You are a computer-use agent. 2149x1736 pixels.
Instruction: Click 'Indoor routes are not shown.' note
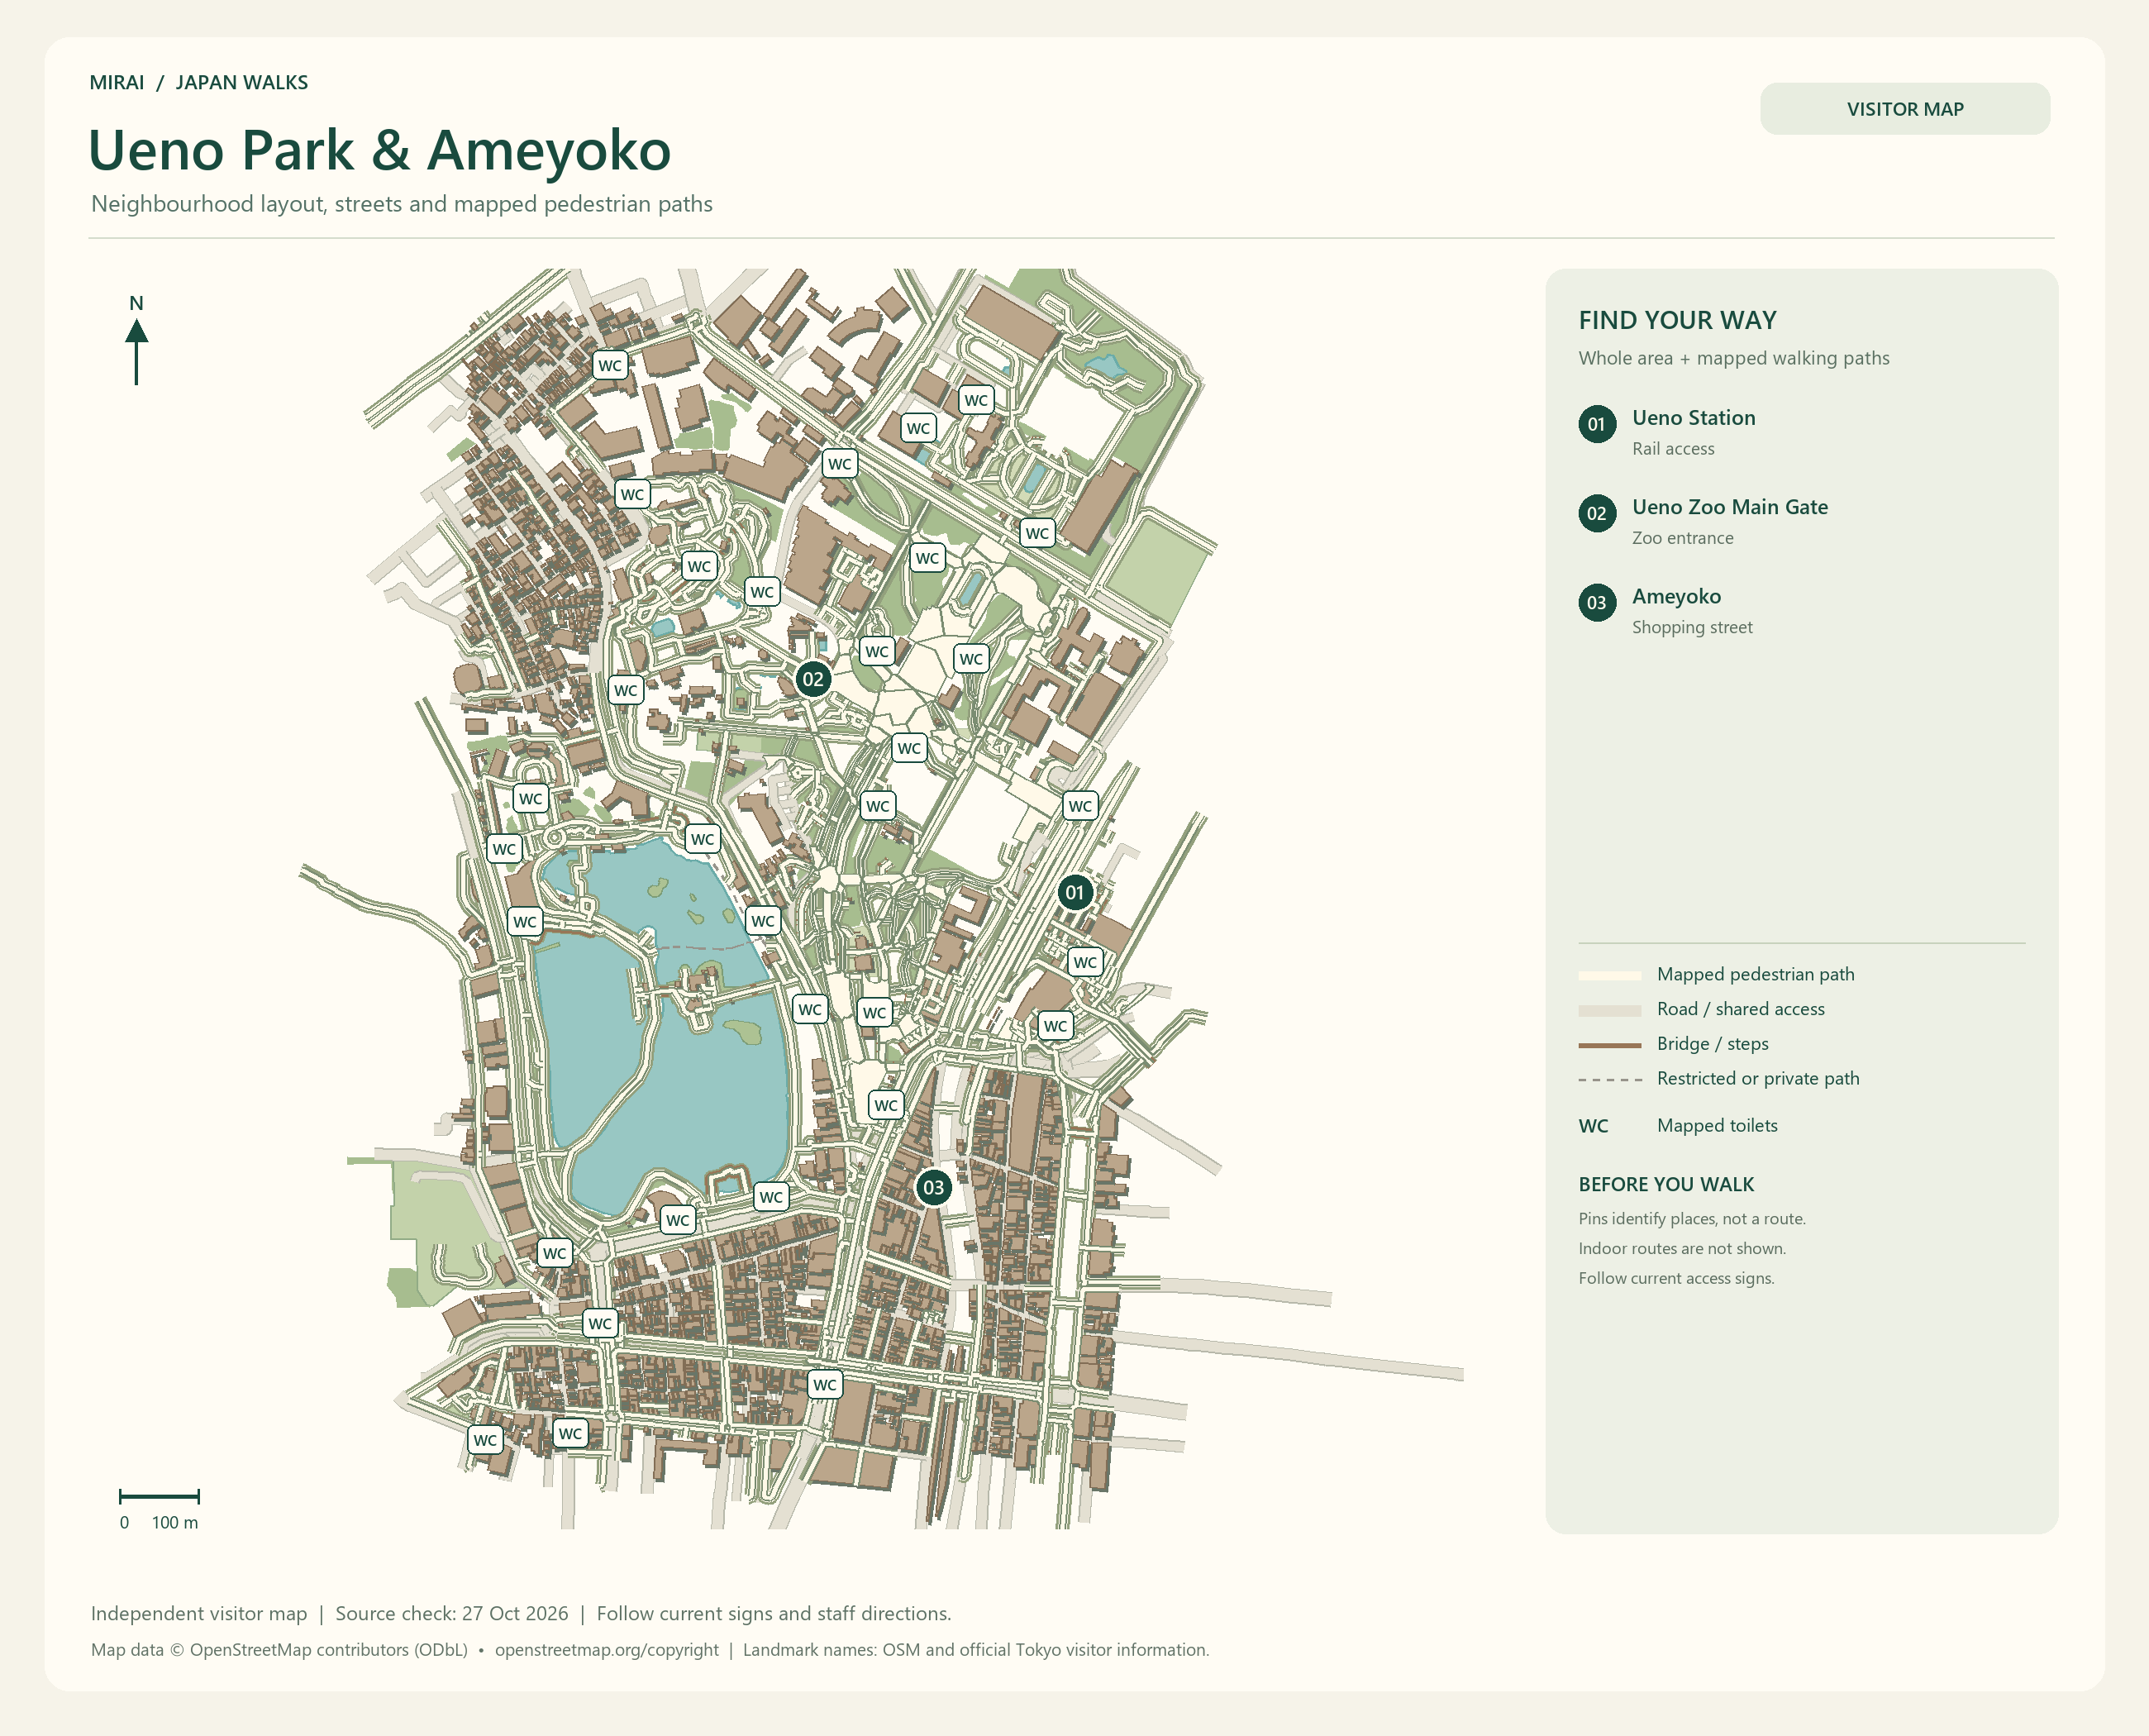(1681, 1249)
